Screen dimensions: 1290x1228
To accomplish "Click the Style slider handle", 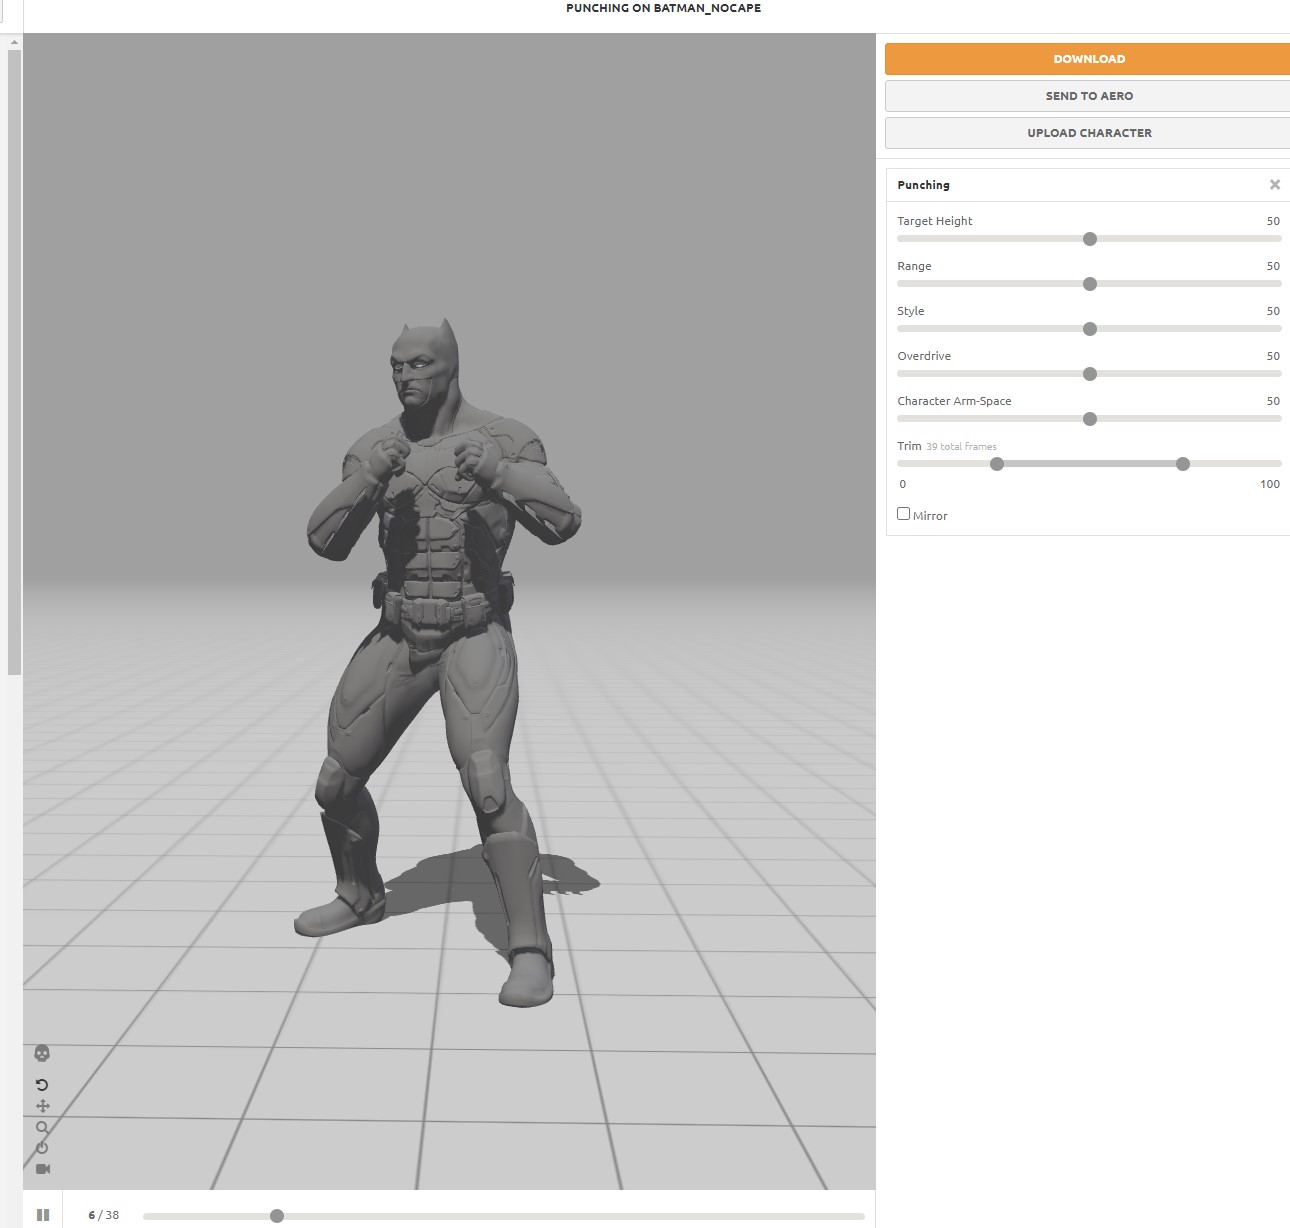I will (x=1090, y=329).
